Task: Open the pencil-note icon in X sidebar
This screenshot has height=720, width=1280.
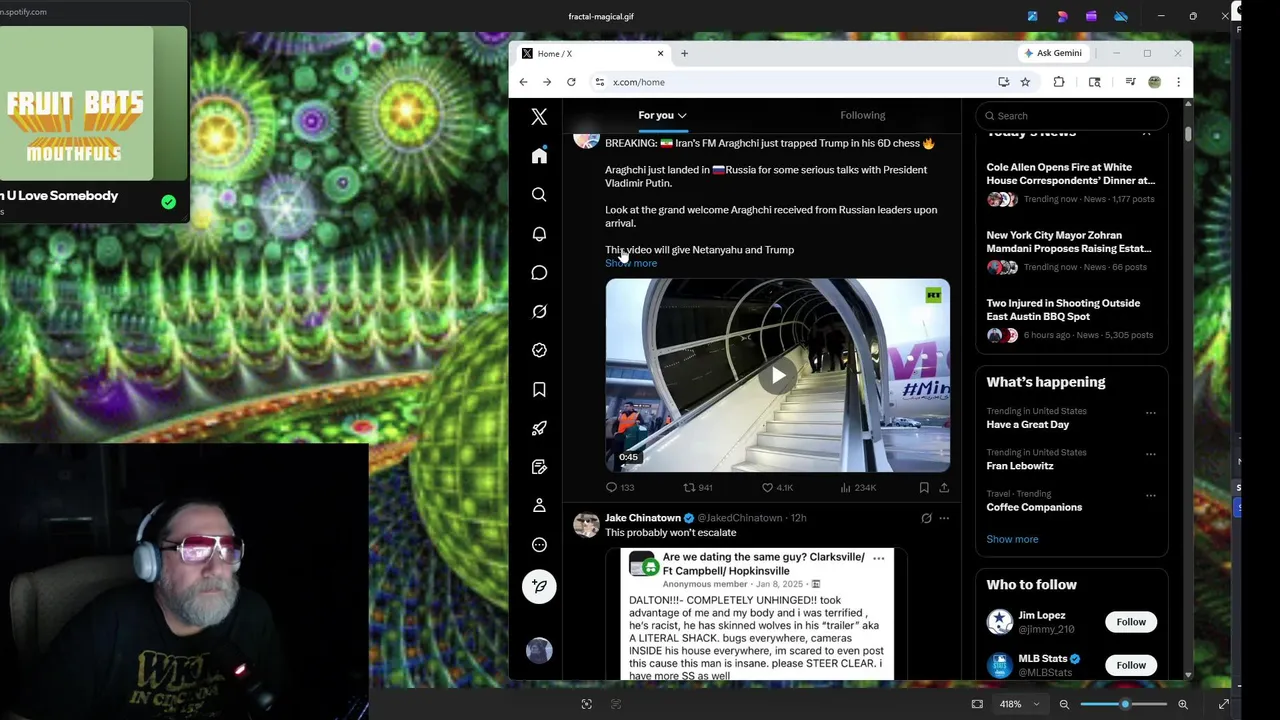Action: point(539,467)
